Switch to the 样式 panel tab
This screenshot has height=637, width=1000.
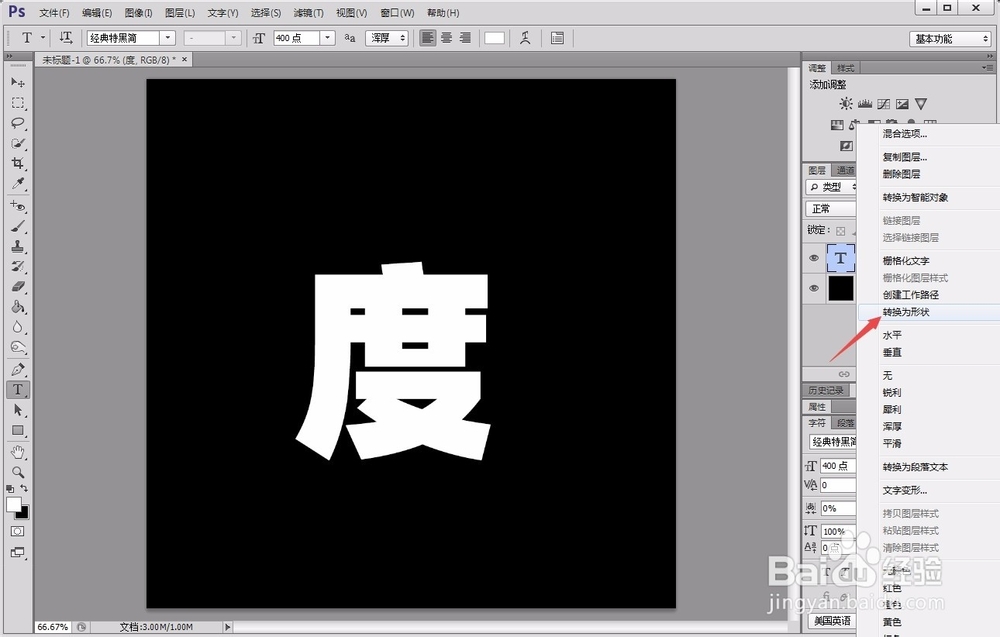[845, 68]
